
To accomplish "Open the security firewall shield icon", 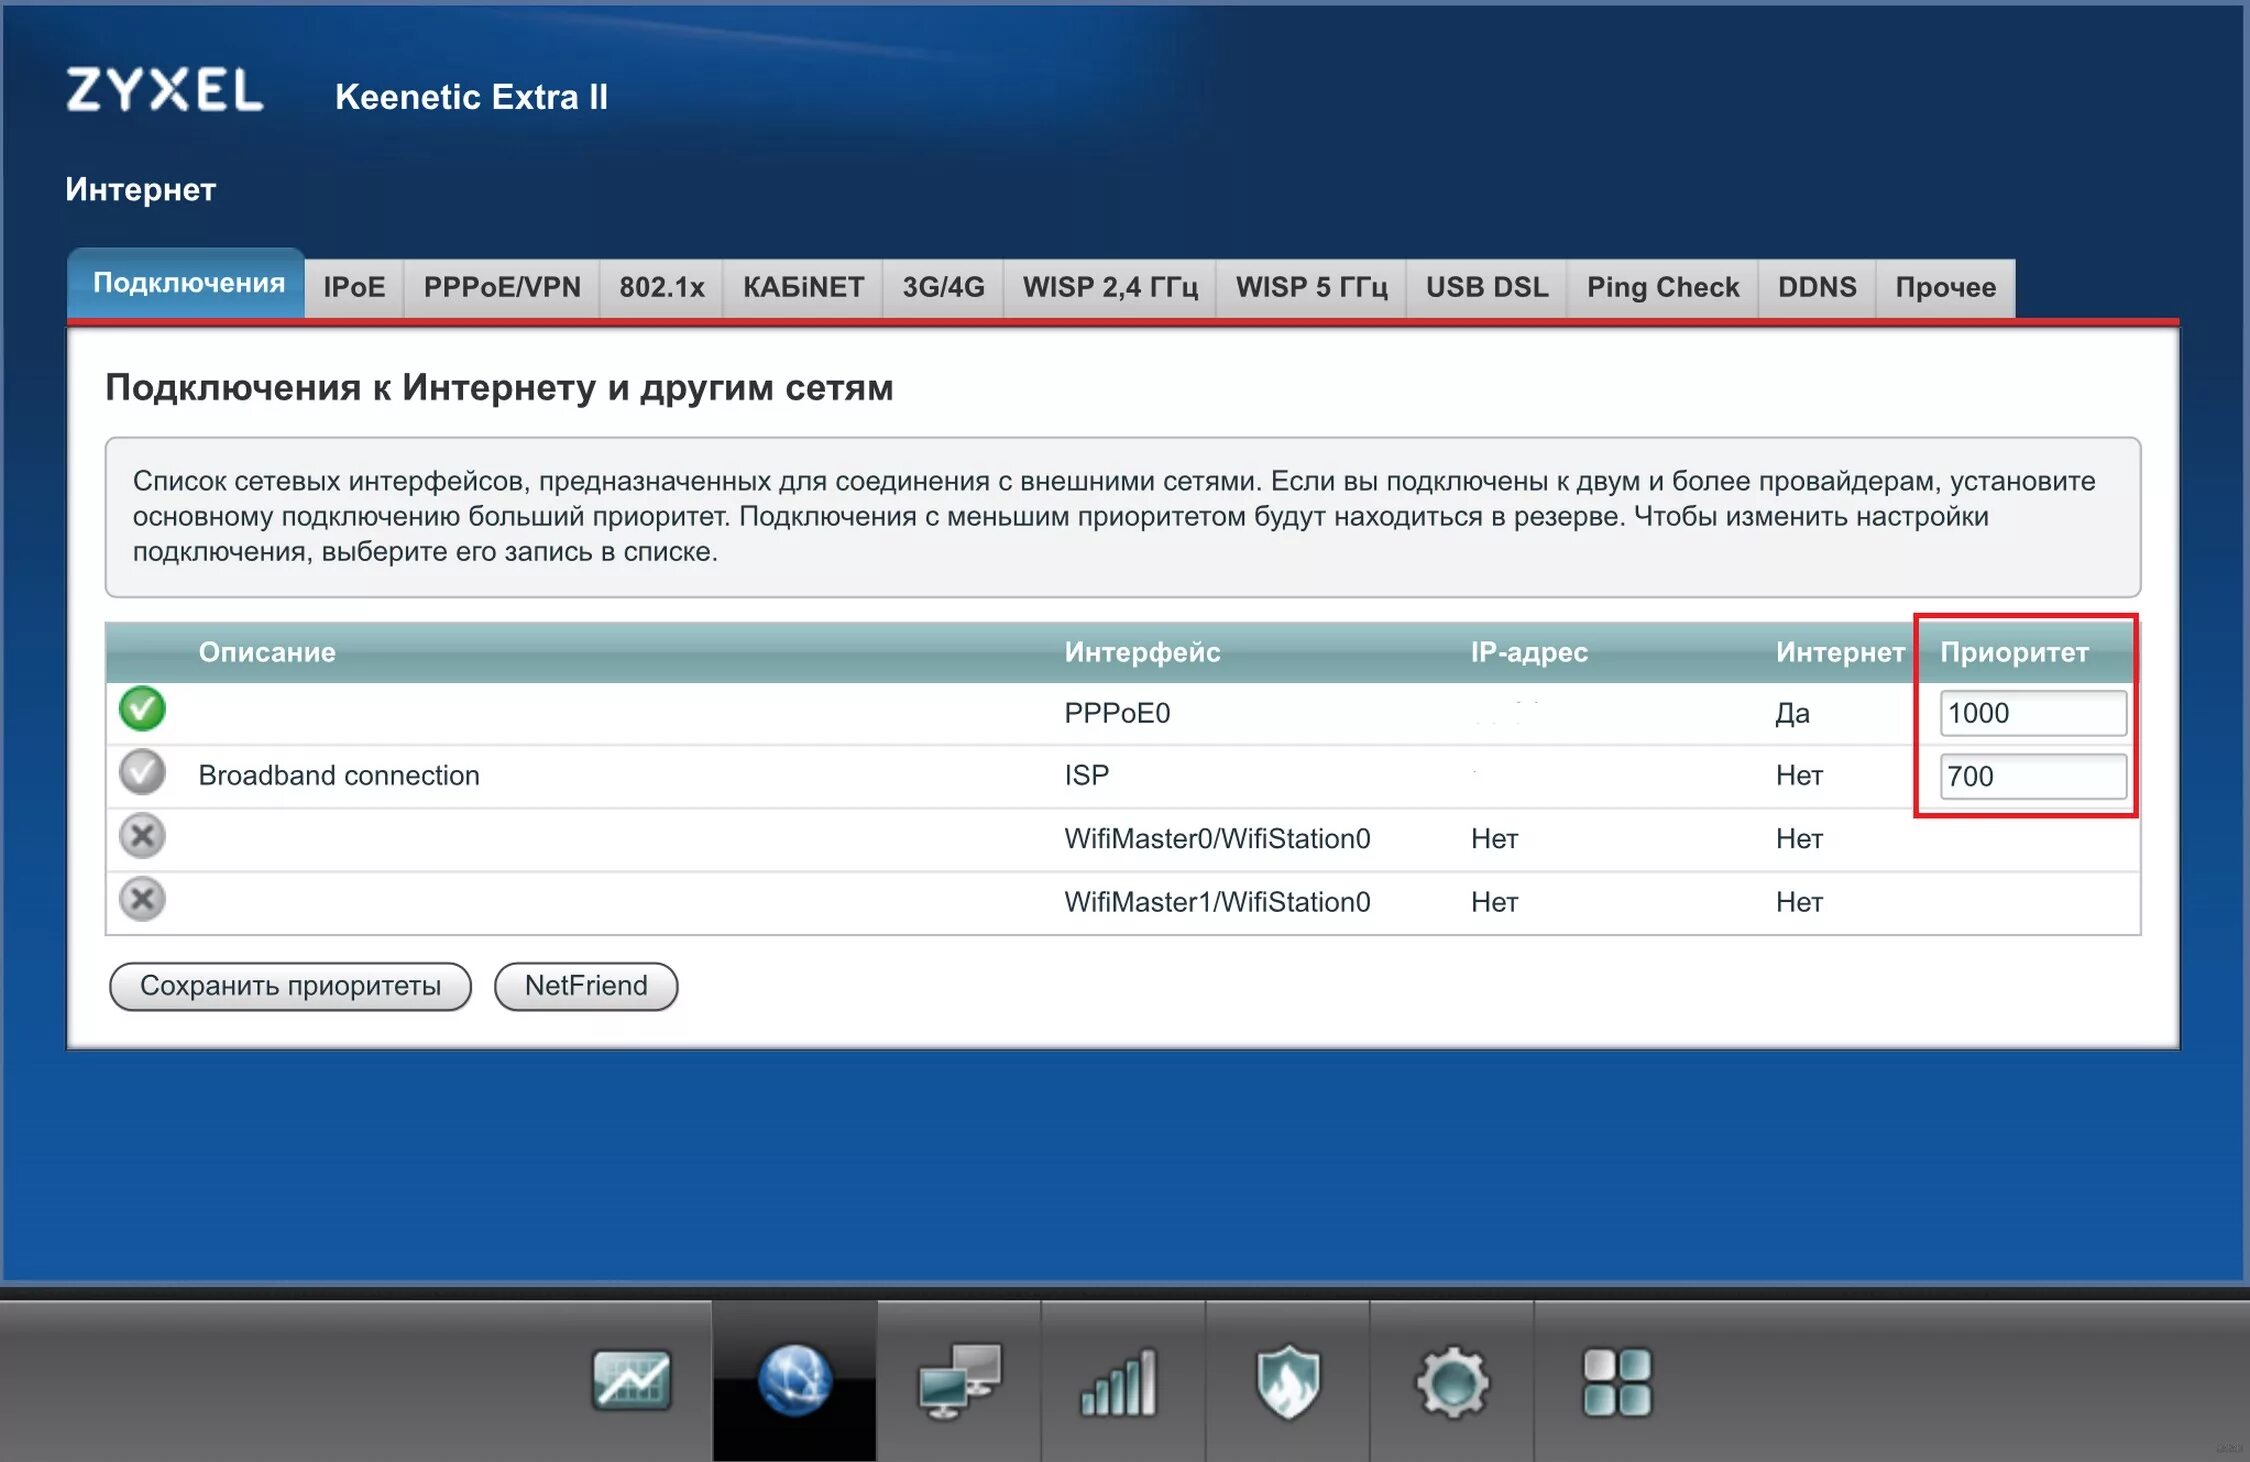I will click(x=1287, y=1380).
